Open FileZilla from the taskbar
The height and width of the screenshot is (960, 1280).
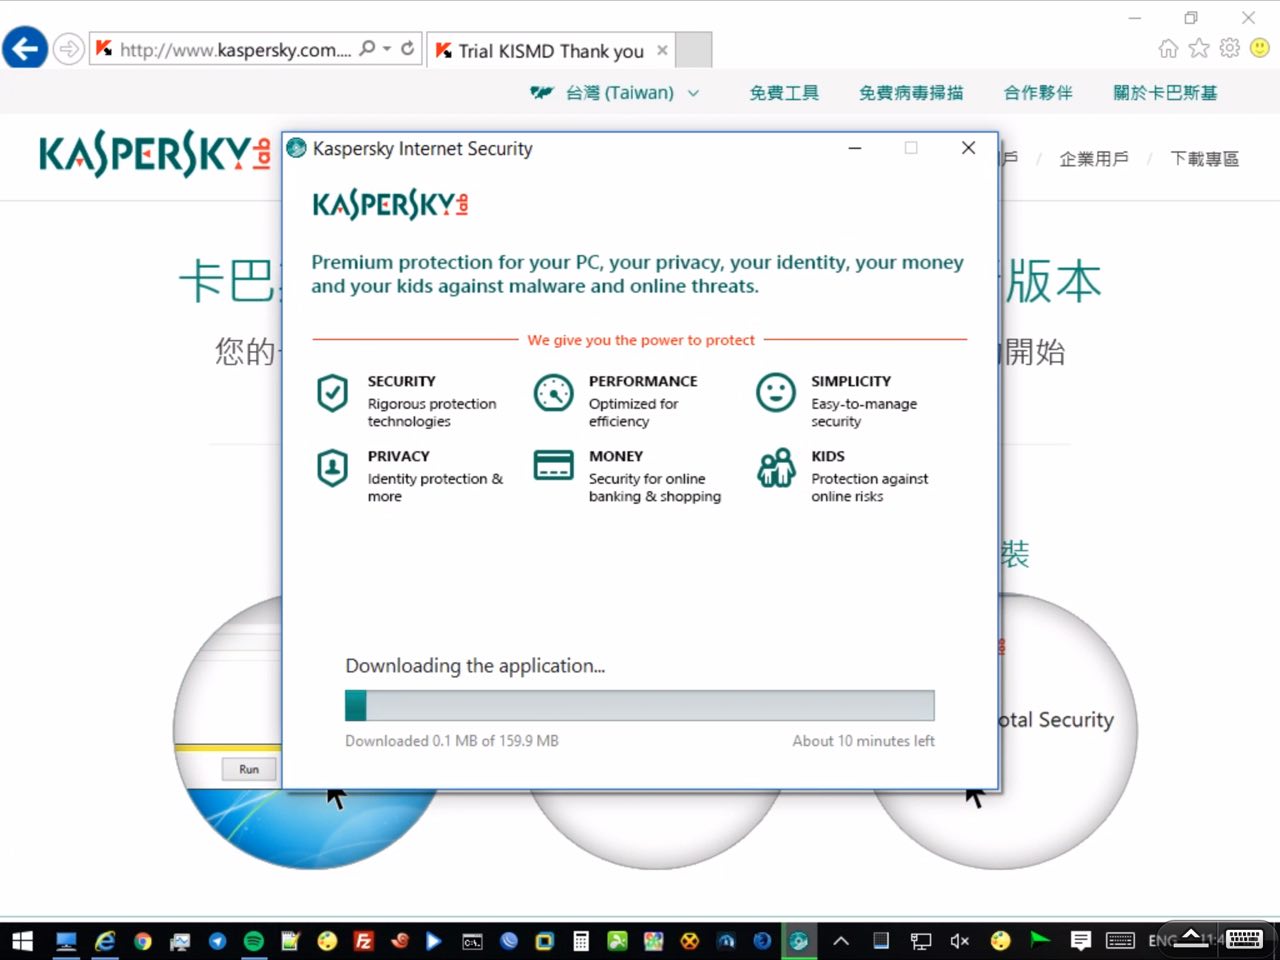pyautogui.click(x=364, y=941)
